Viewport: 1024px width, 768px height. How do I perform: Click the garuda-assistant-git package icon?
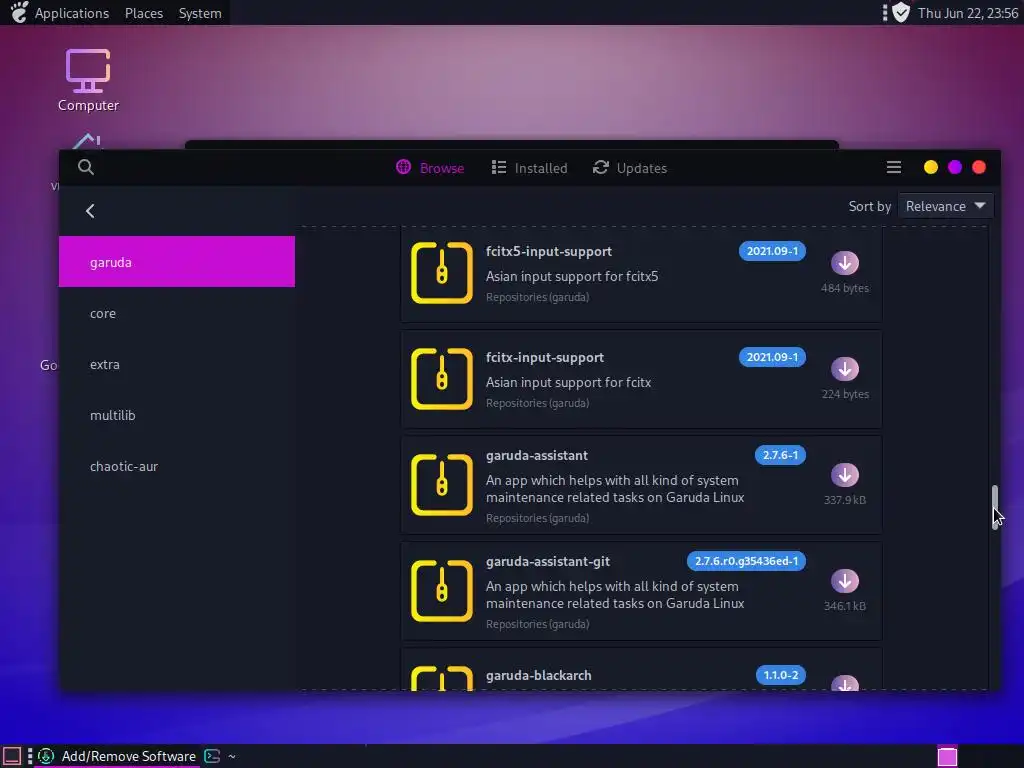point(442,590)
